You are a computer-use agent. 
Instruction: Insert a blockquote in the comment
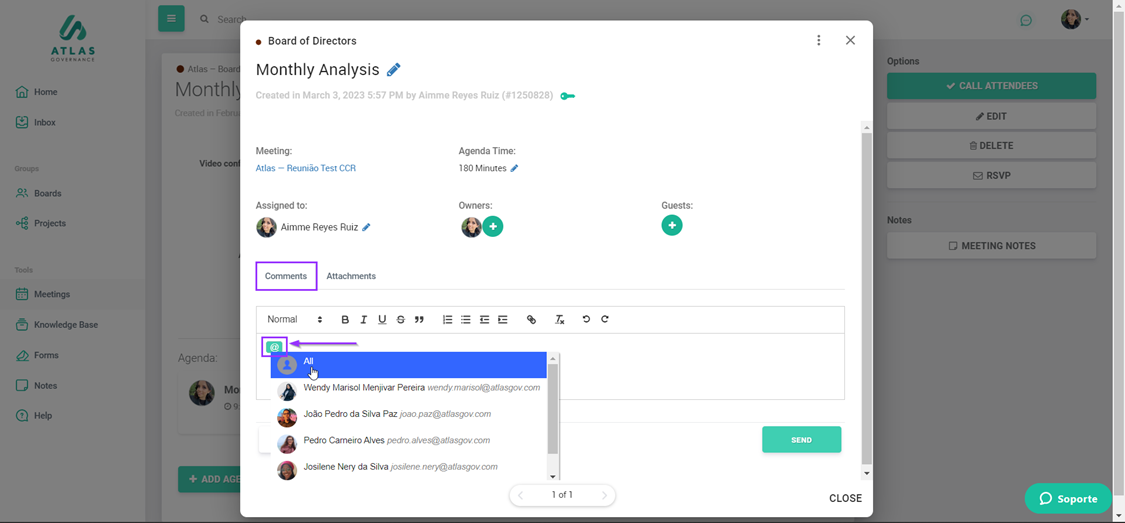[419, 320]
